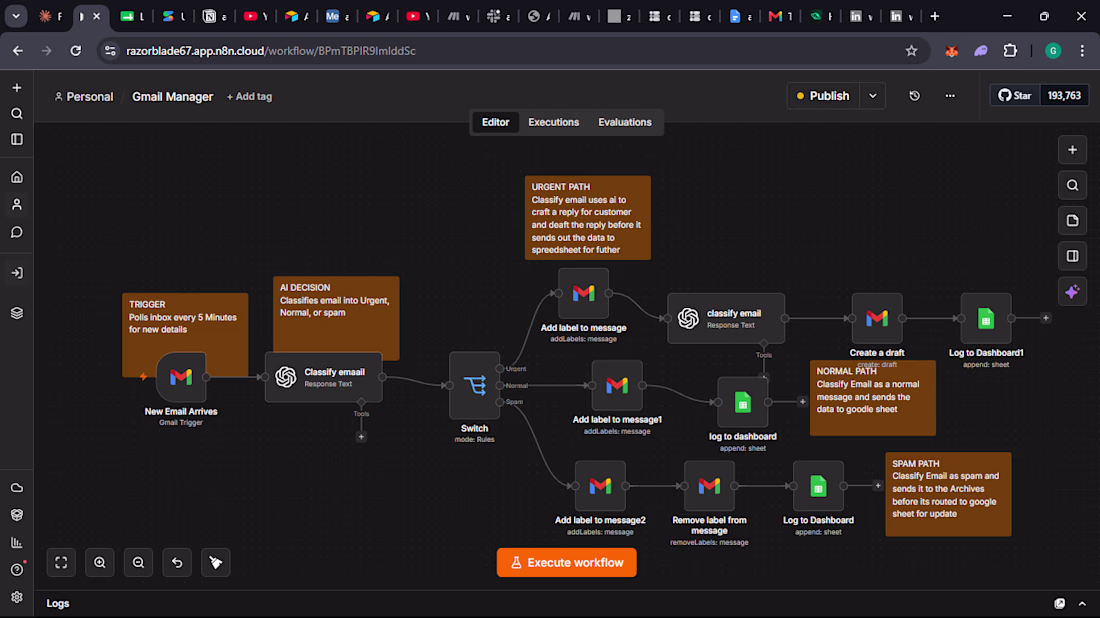Toggle the left sidebar panel icon

click(x=17, y=140)
